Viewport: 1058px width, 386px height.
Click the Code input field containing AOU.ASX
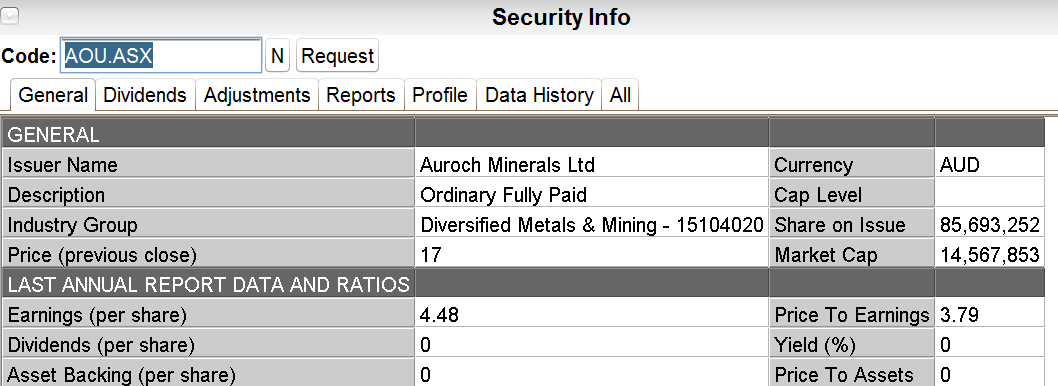161,55
